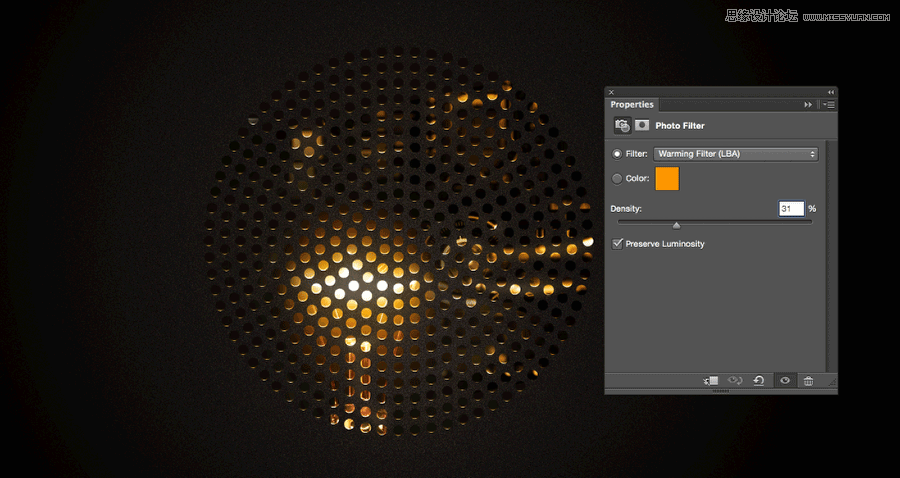Click the view previous state icon
This screenshot has width=900, height=478.
click(x=735, y=381)
